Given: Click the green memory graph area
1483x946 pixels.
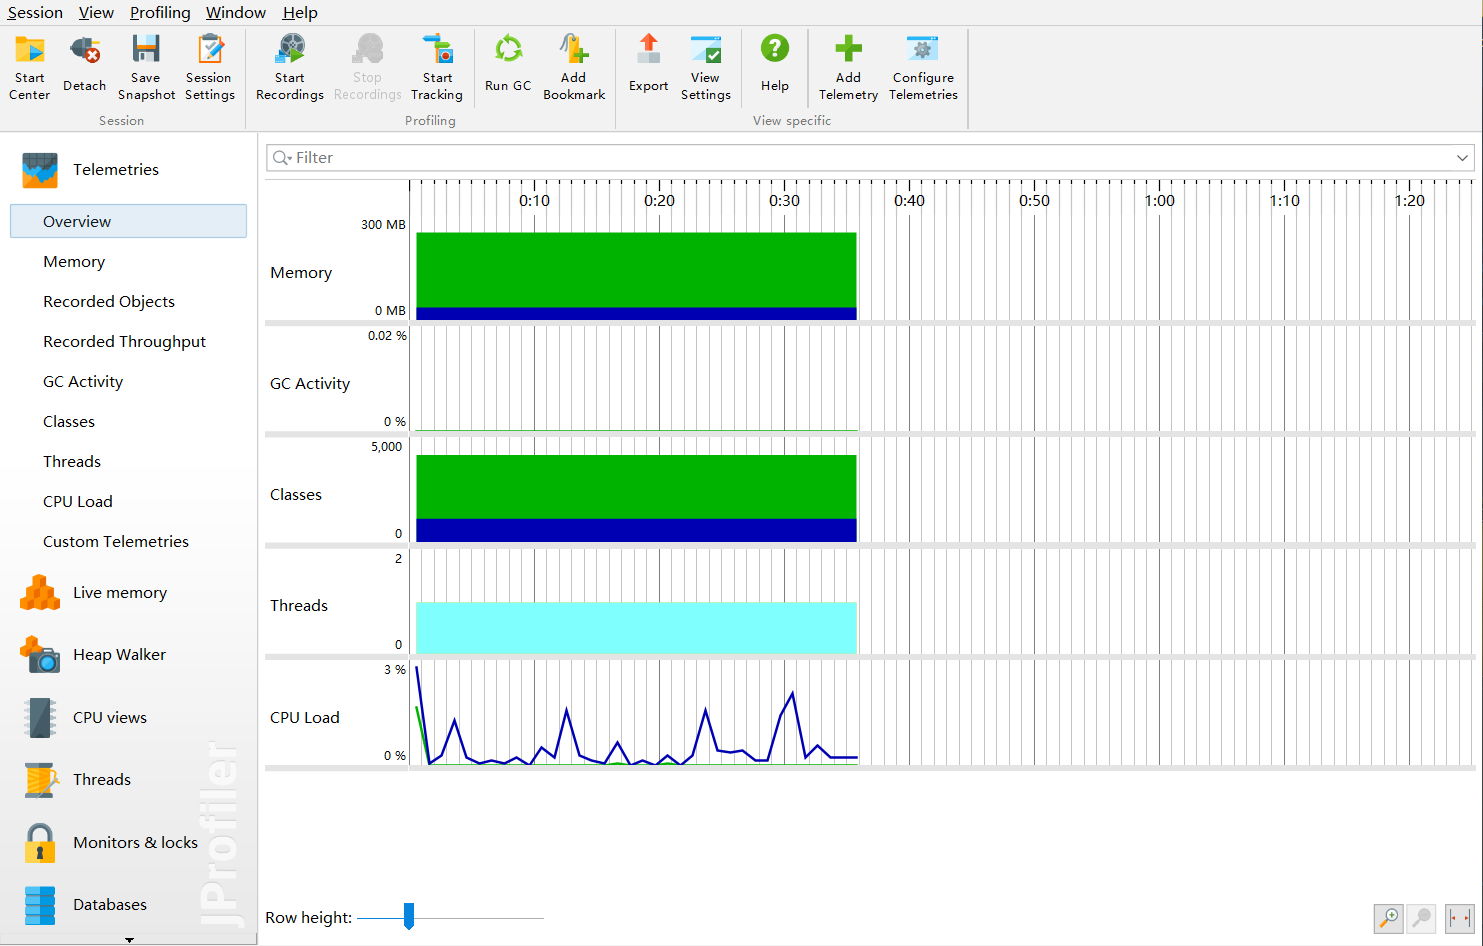Looking at the screenshot, I should click(x=636, y=270).
